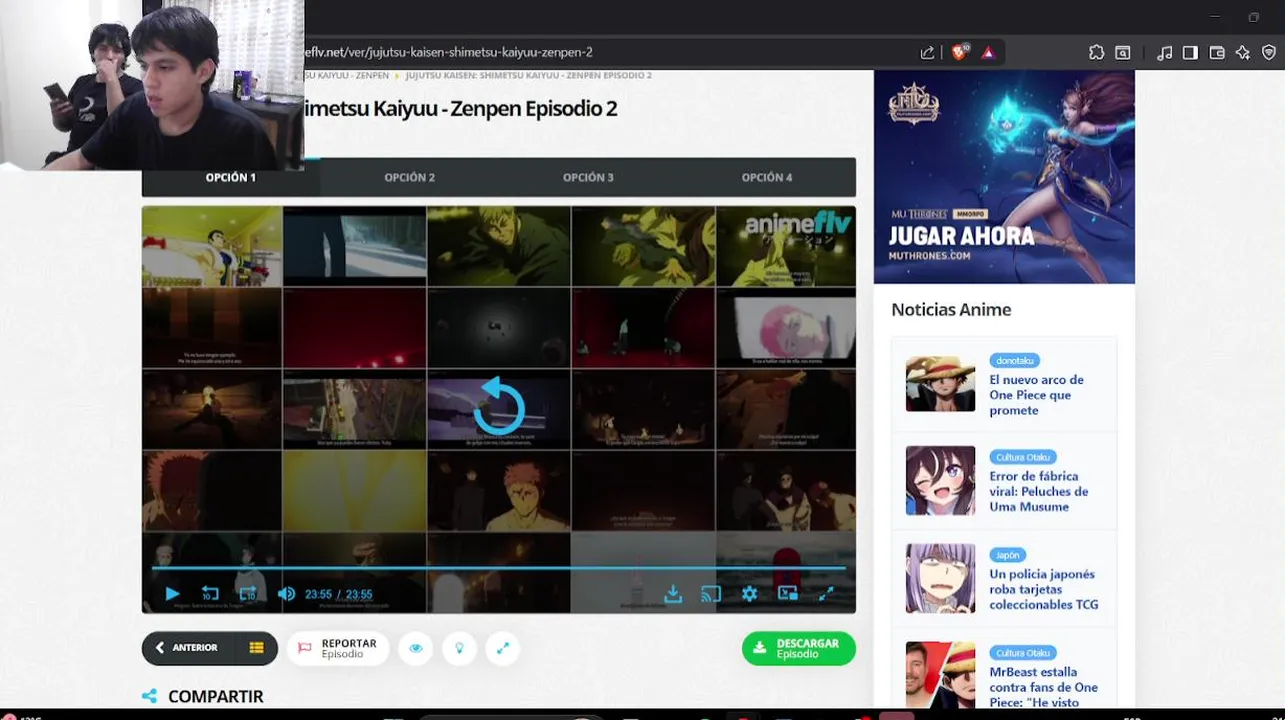
Task: Open the Brave Shields lion icon
Action: (x=959, y=52)
